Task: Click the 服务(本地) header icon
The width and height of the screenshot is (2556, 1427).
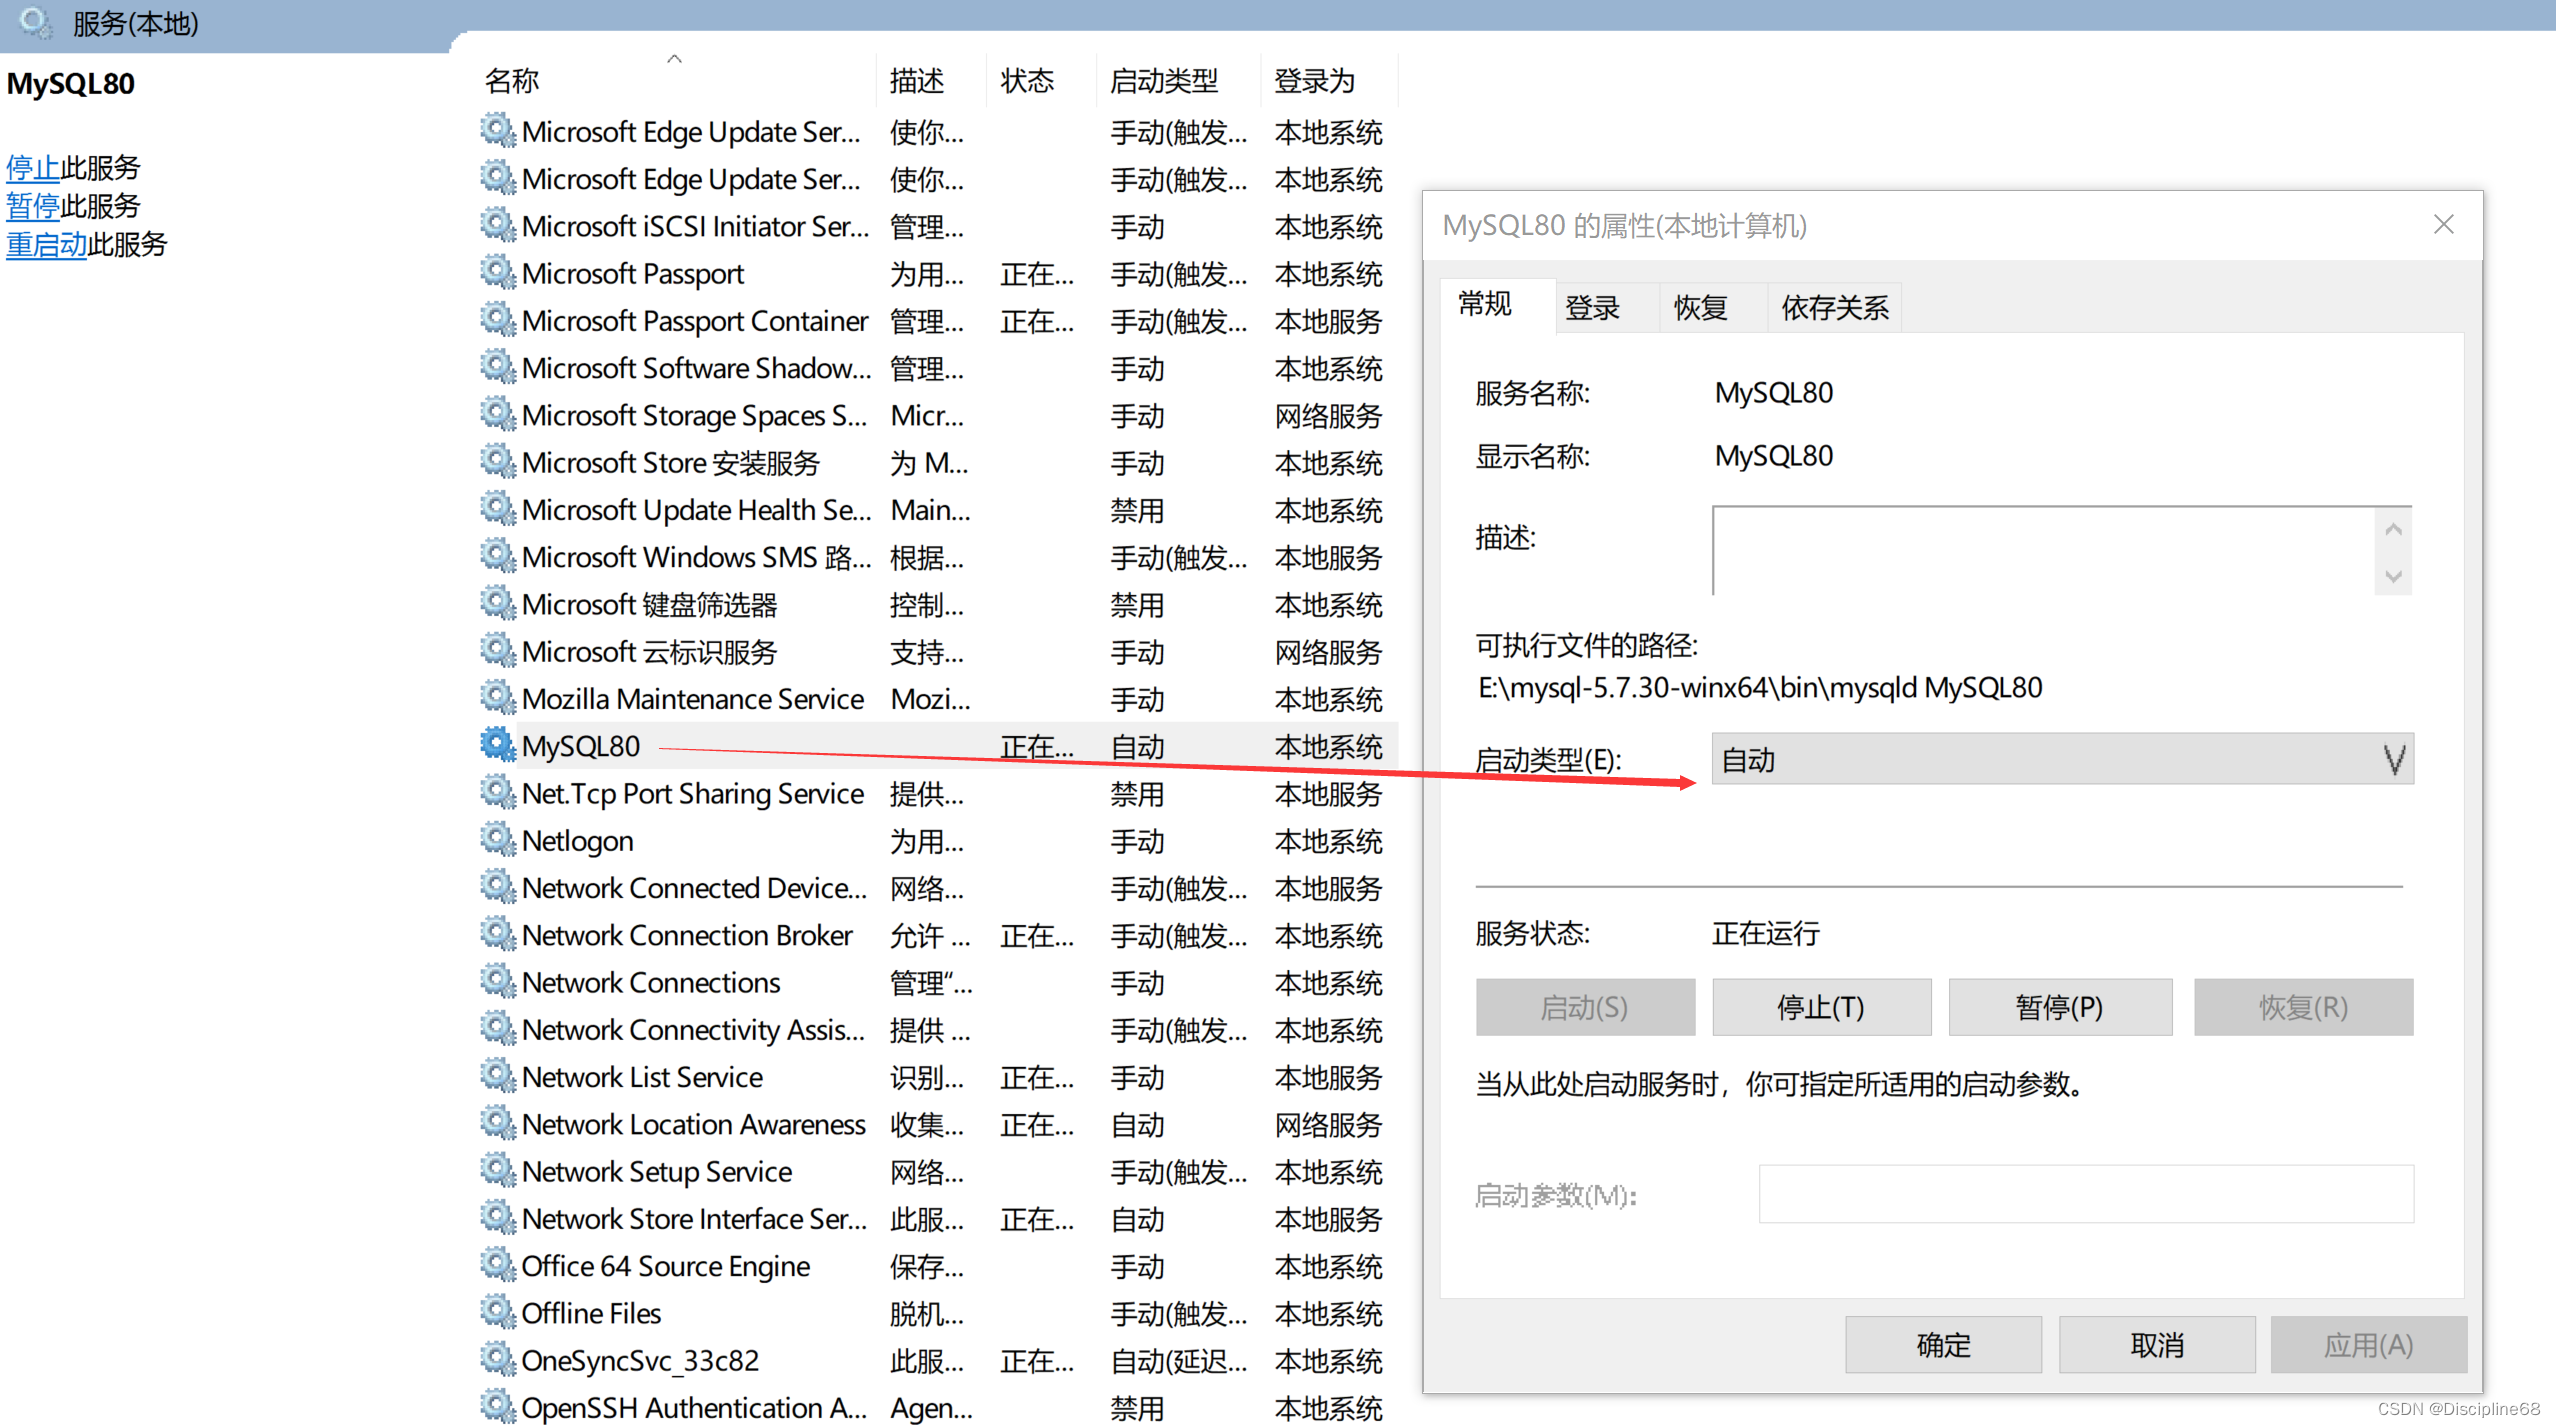Action: click(35, 22)
